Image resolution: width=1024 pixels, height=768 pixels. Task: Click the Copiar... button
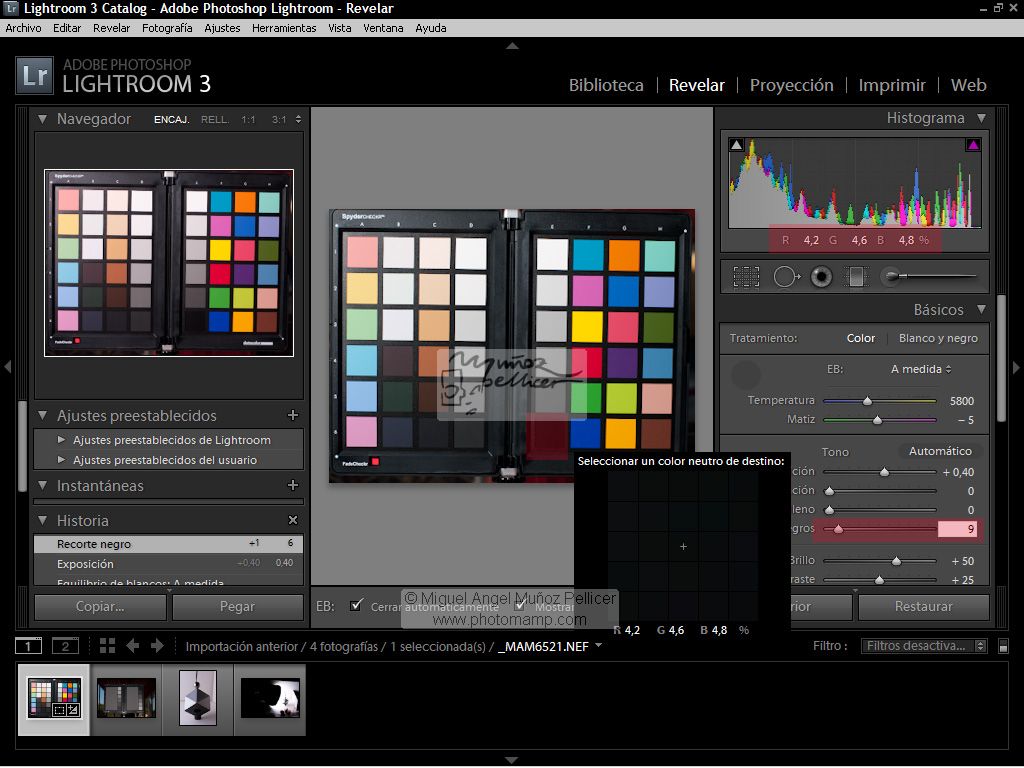(100, 607)
